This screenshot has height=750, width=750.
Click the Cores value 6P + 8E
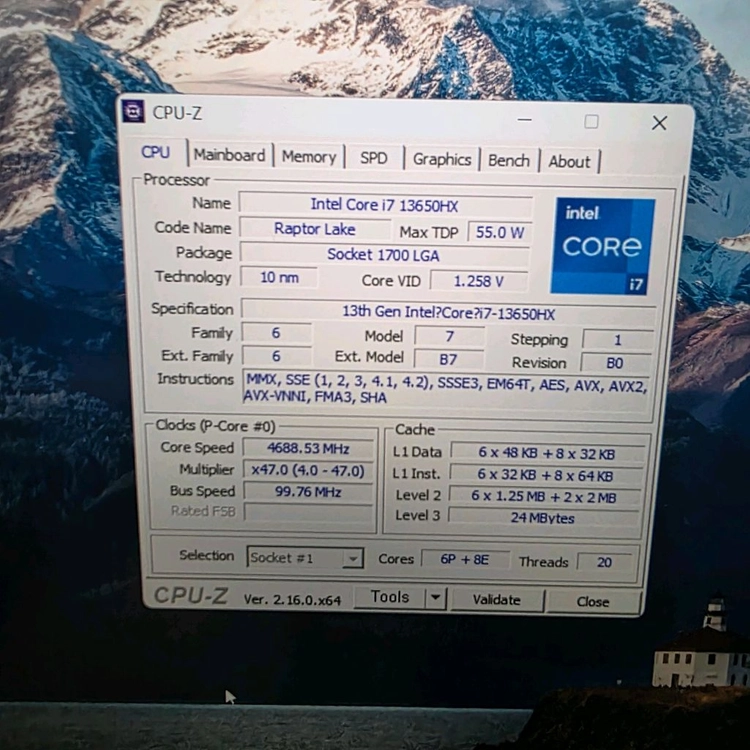465,559
